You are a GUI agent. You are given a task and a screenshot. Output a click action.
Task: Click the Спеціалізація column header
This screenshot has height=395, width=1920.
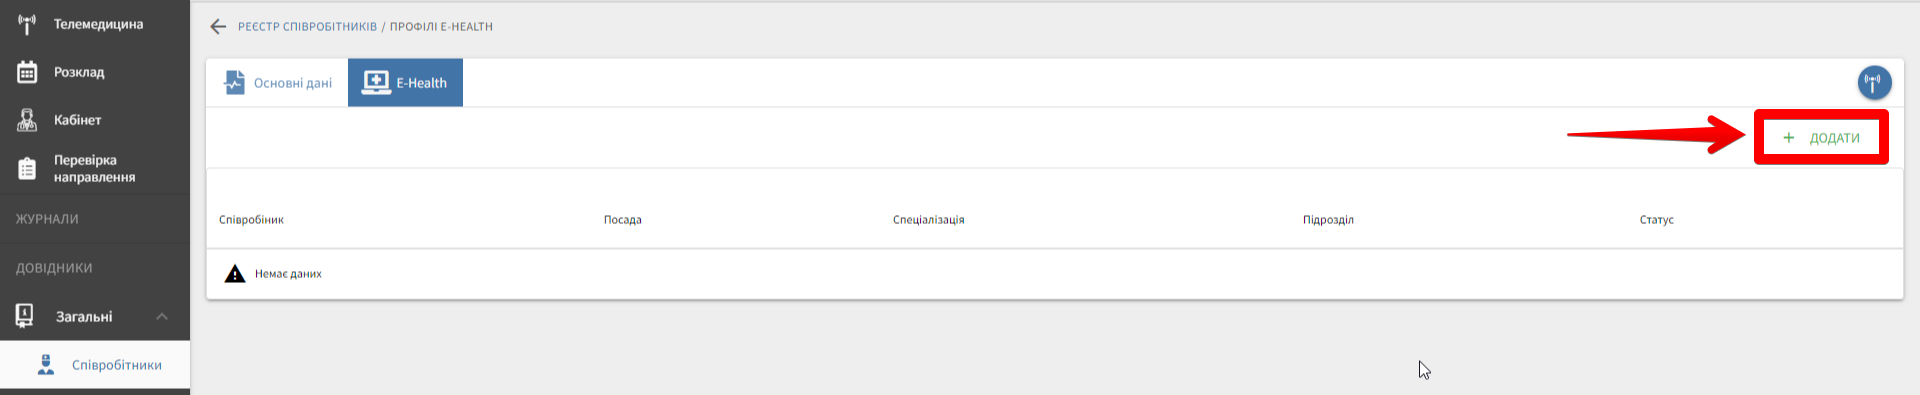click(x=928, y=220)
